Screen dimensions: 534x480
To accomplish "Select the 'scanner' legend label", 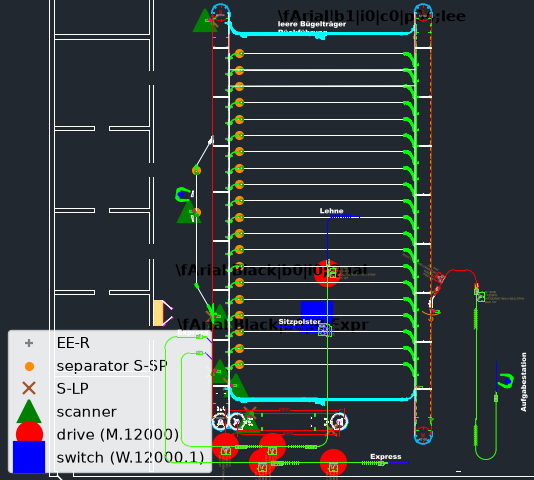I will (x=87, y=412).
